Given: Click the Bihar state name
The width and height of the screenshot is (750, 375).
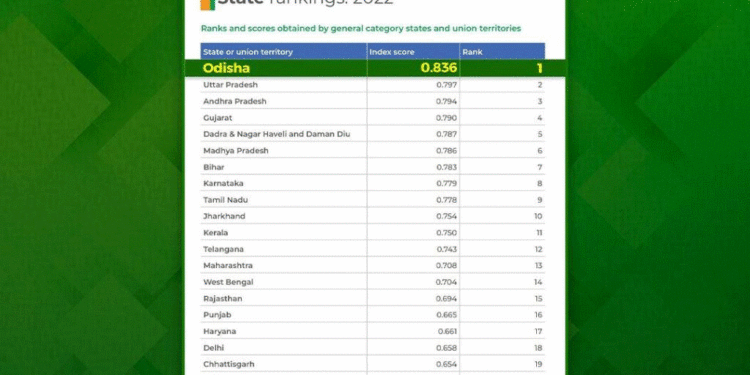Looking at the screenshot, I should pos(214,167).
